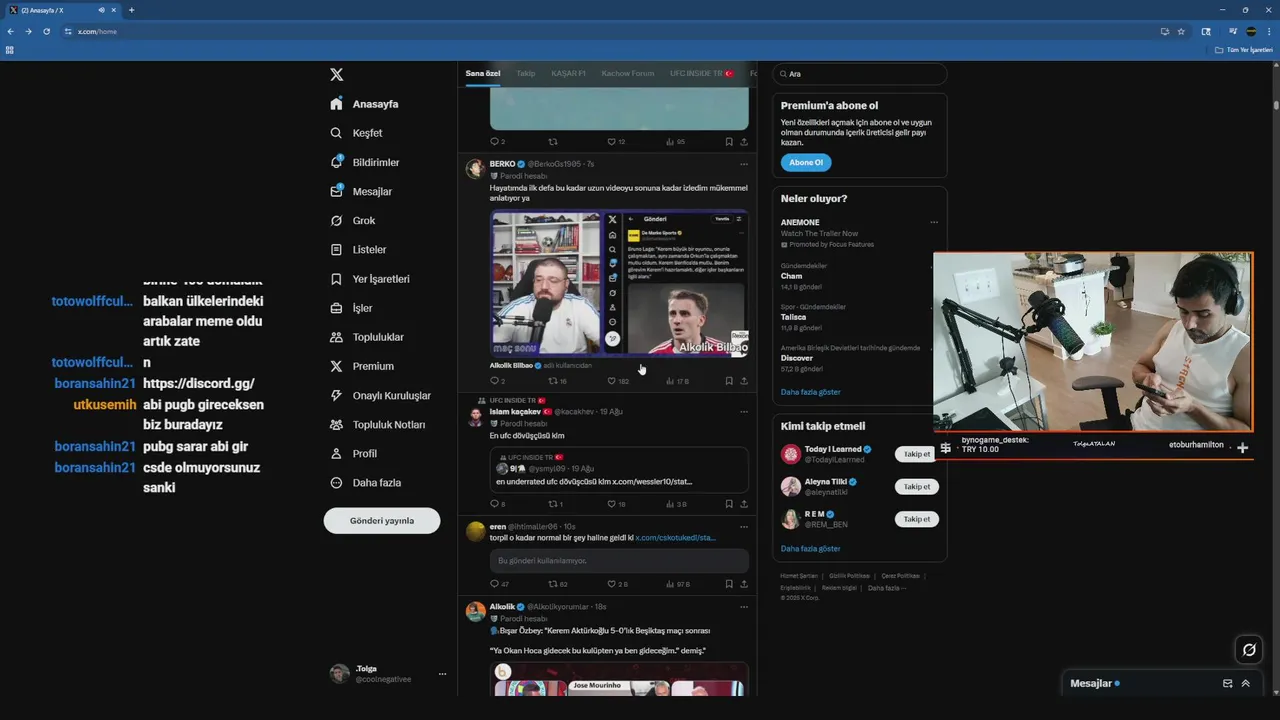Viewport: 1280px width, 720px height.
Task: Open Premium in the sidebar
Action: (x=362, y=366)
